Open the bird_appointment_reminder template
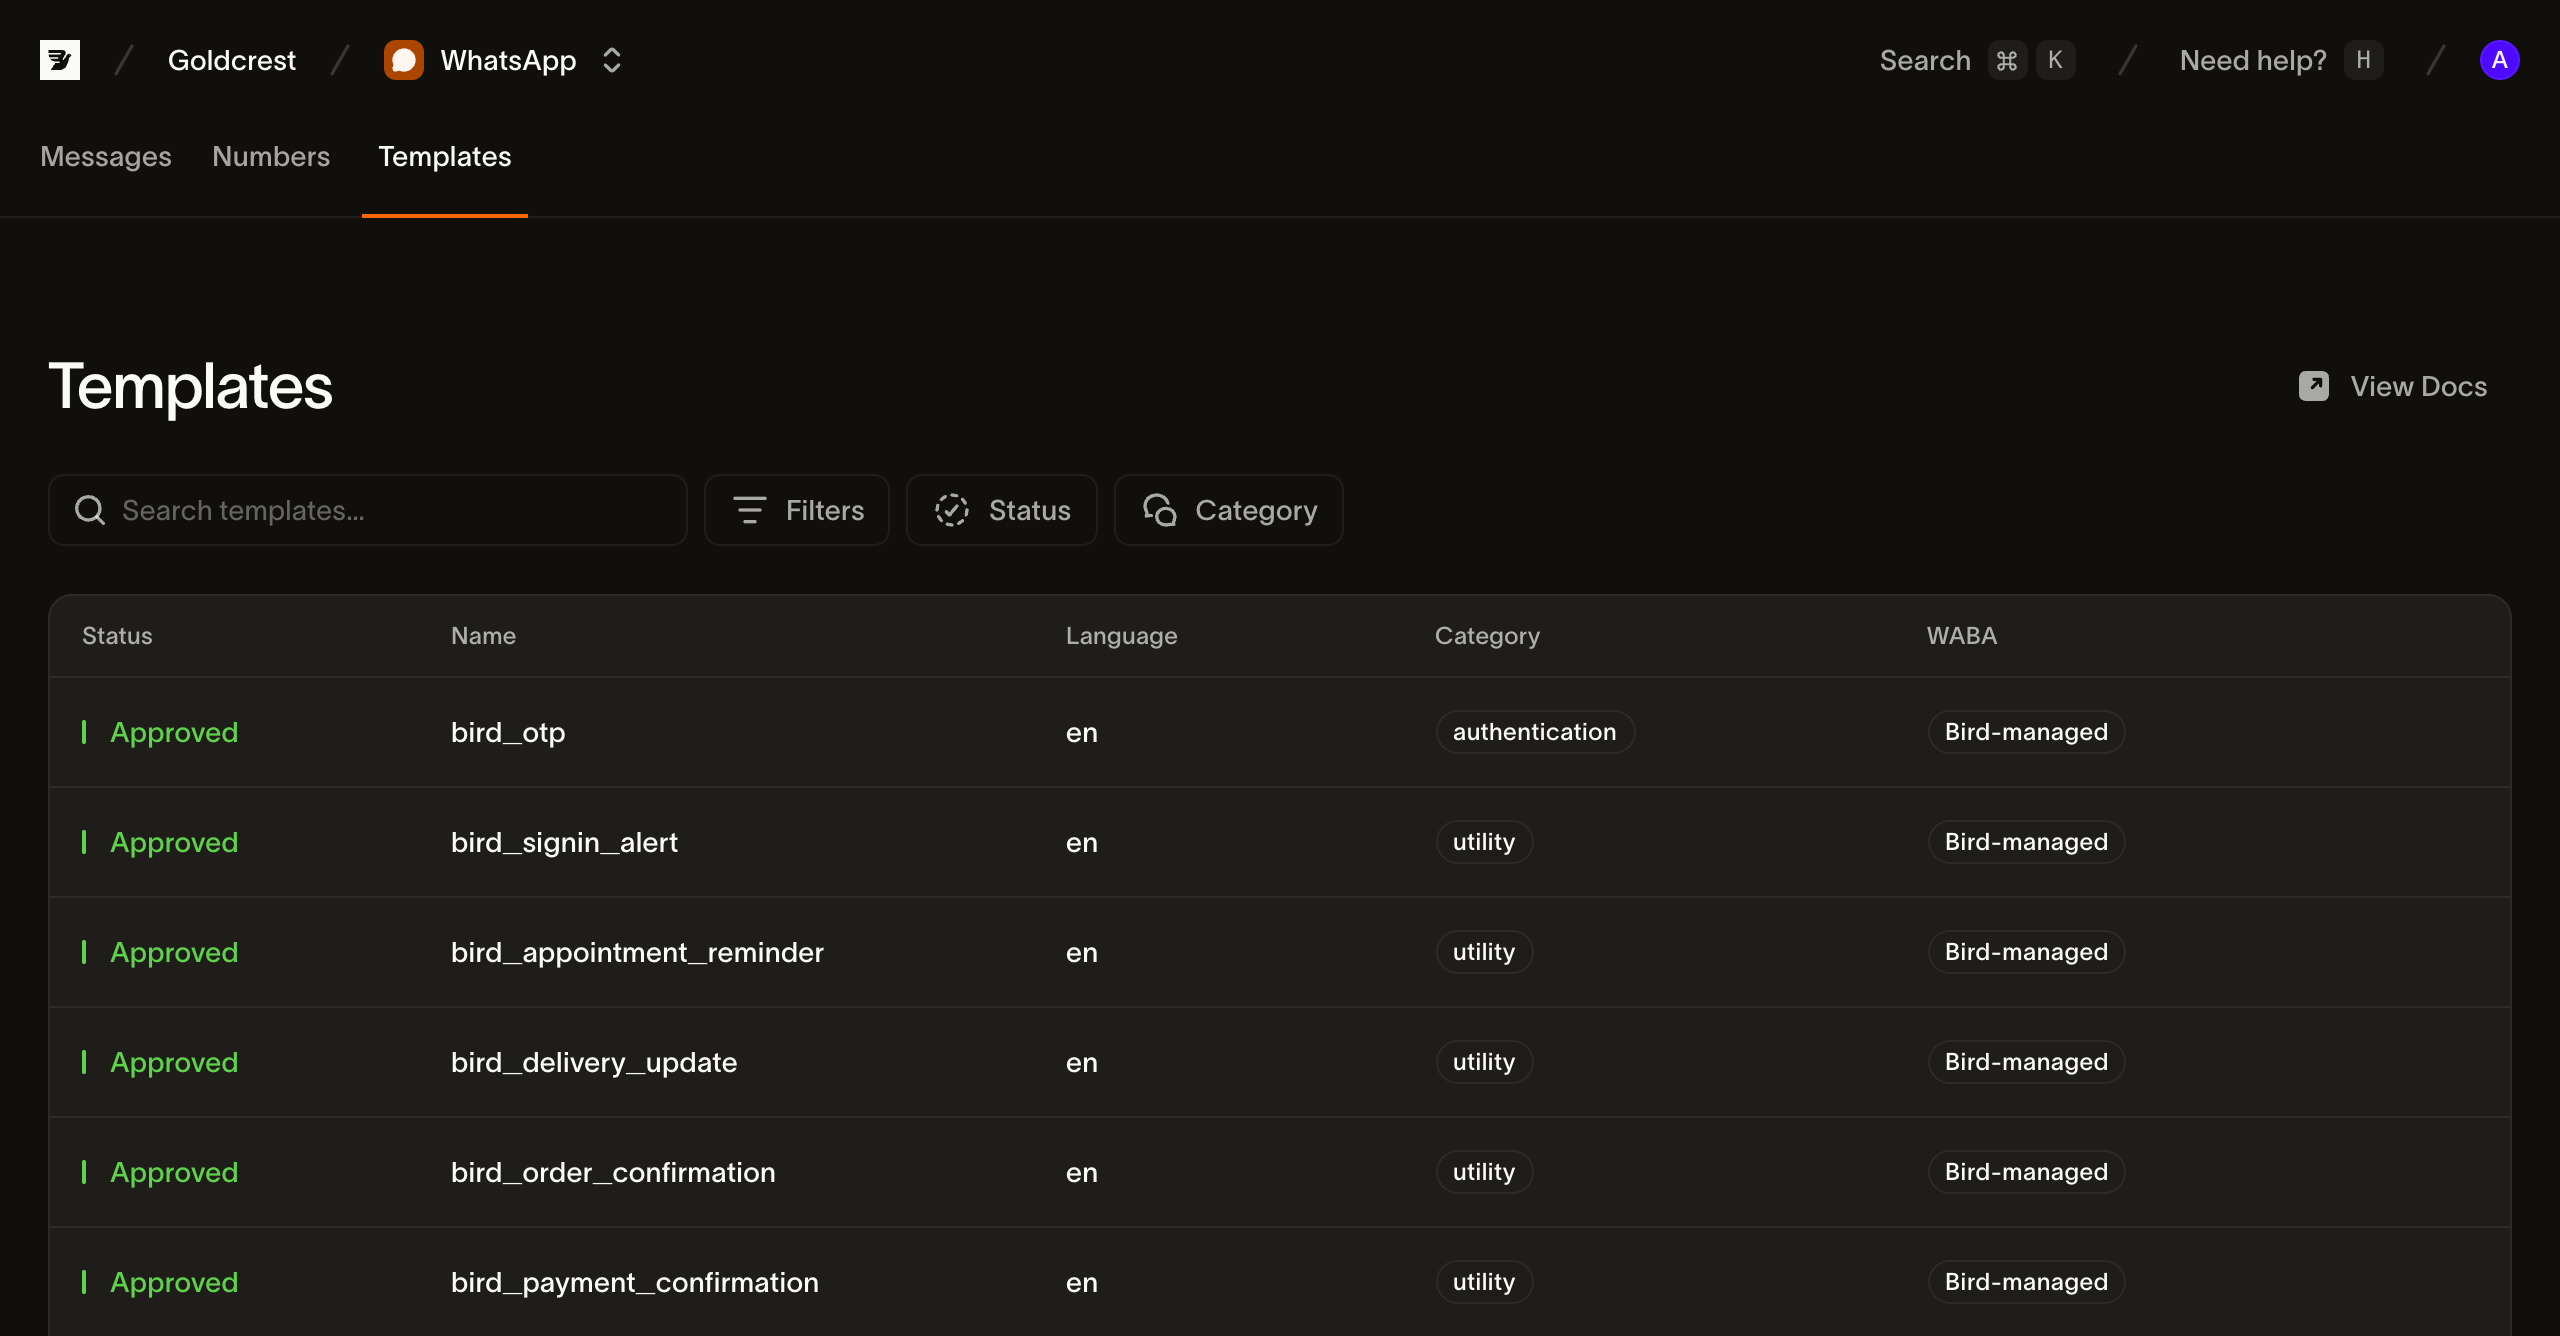Viewport: 2560px width, 1336px height. click(637, 952)
